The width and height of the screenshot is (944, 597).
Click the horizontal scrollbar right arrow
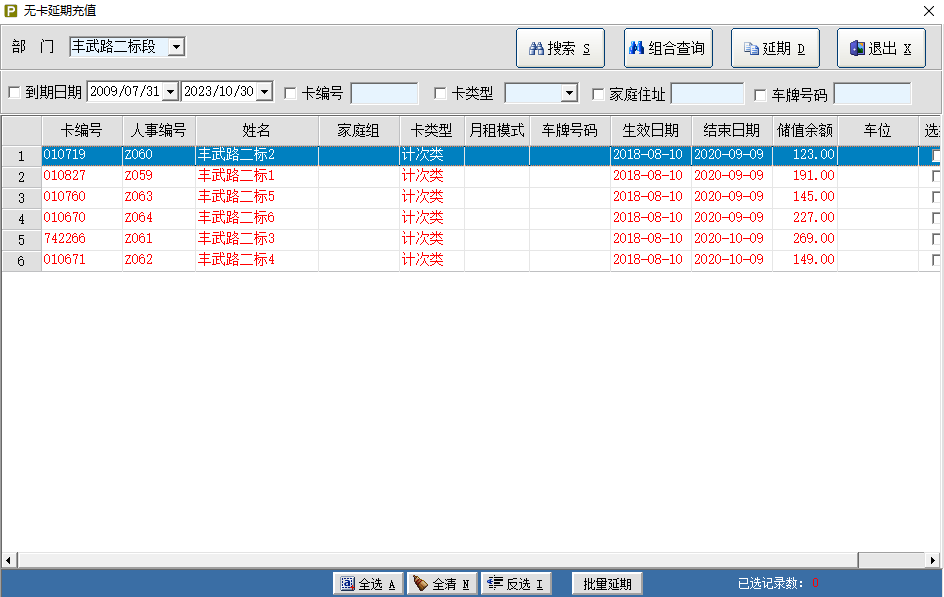coord(935,560)
